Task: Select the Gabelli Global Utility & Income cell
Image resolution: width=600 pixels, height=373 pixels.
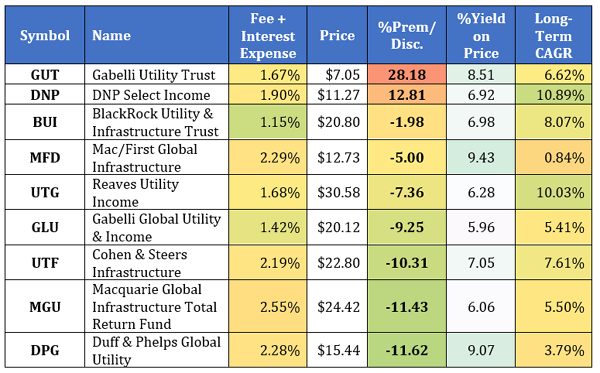Action: (157, 227)
